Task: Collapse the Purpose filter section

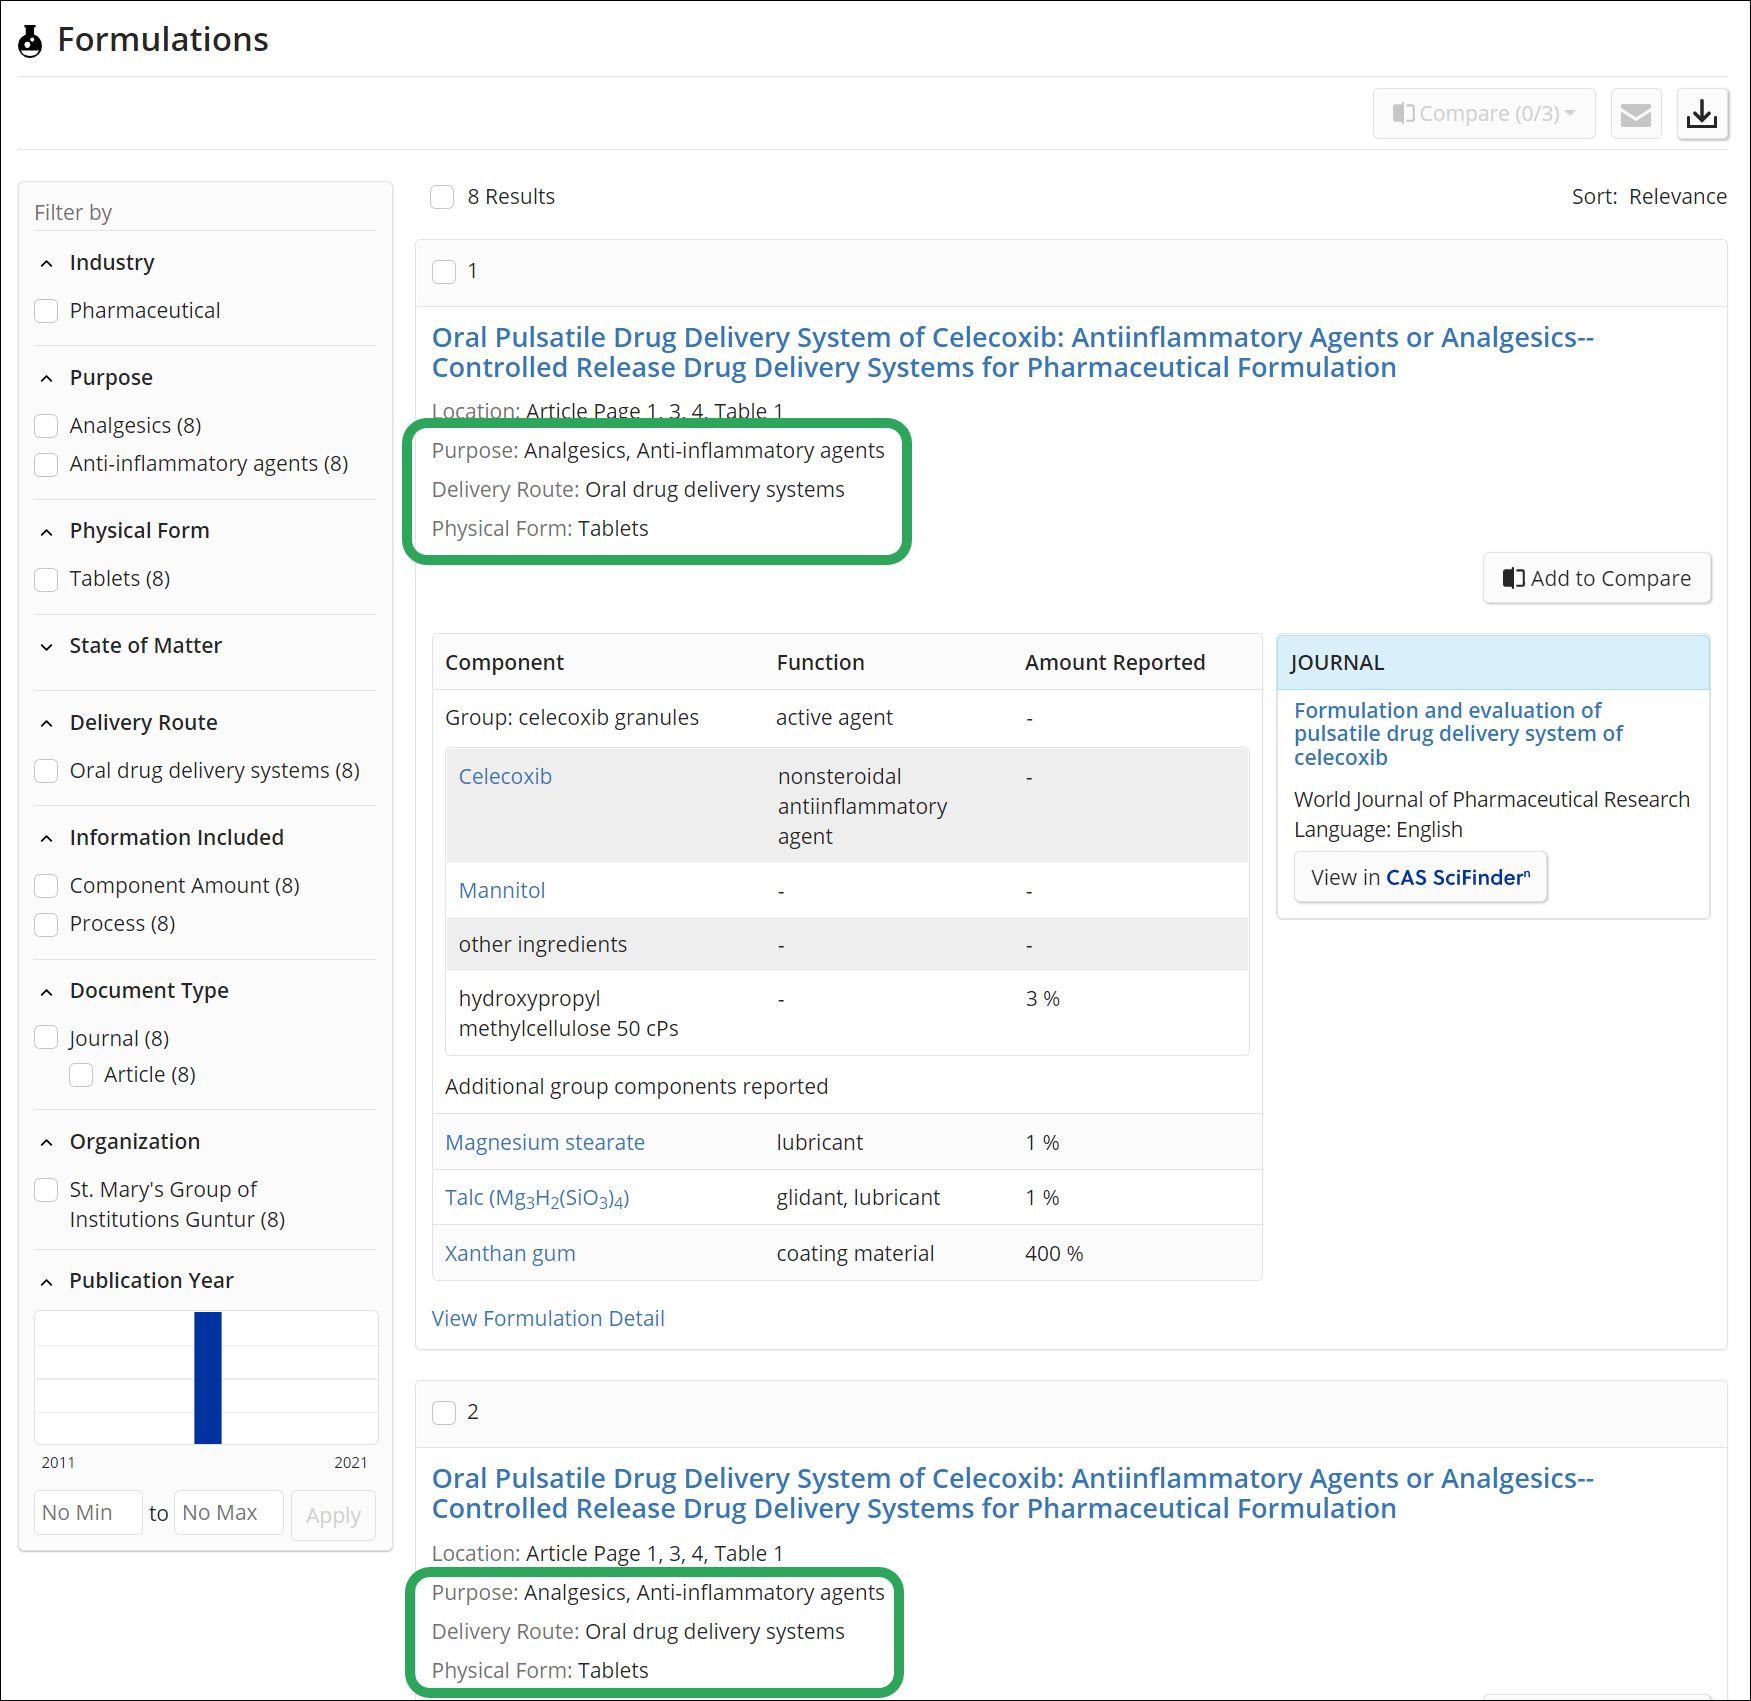Action: 47,378
